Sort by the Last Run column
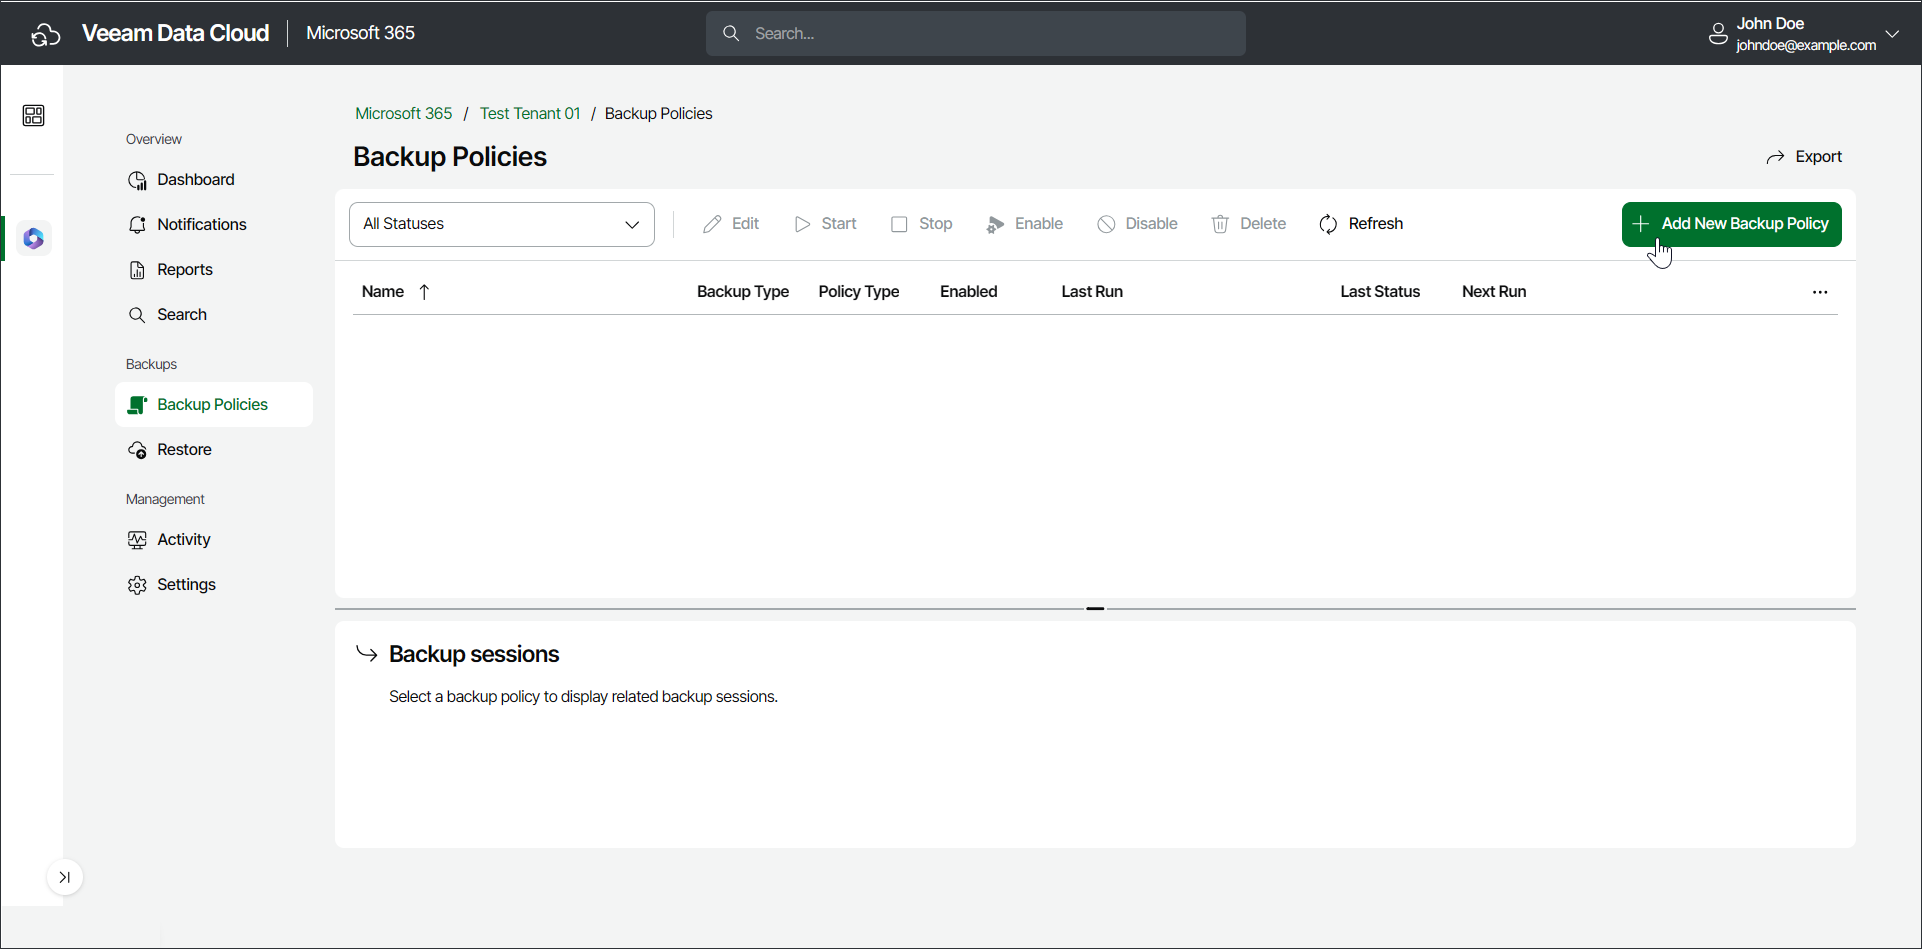Screen dimensions: 1922x949 (1092, 292)
